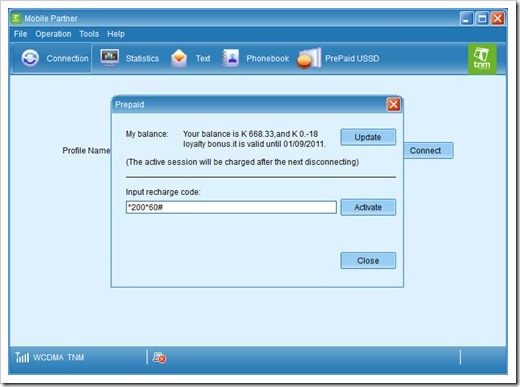
Task: Switch to the Text label
Action: 203,58
